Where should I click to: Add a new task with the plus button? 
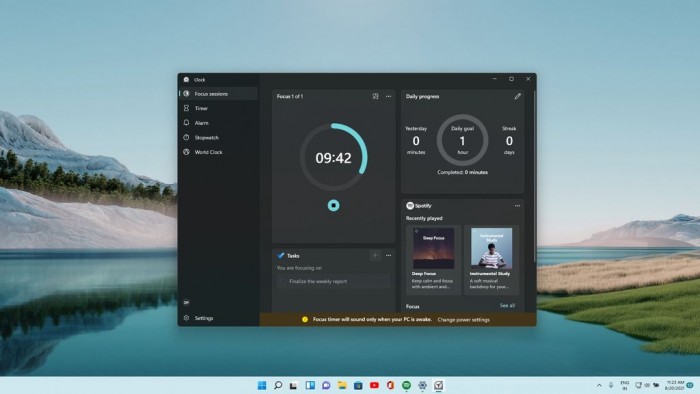point(375,255)
